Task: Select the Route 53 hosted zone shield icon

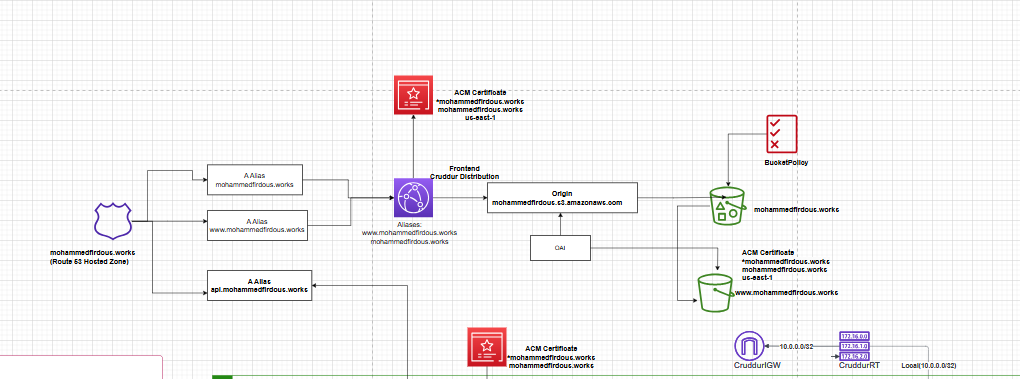Action: (x=113, y=220)
